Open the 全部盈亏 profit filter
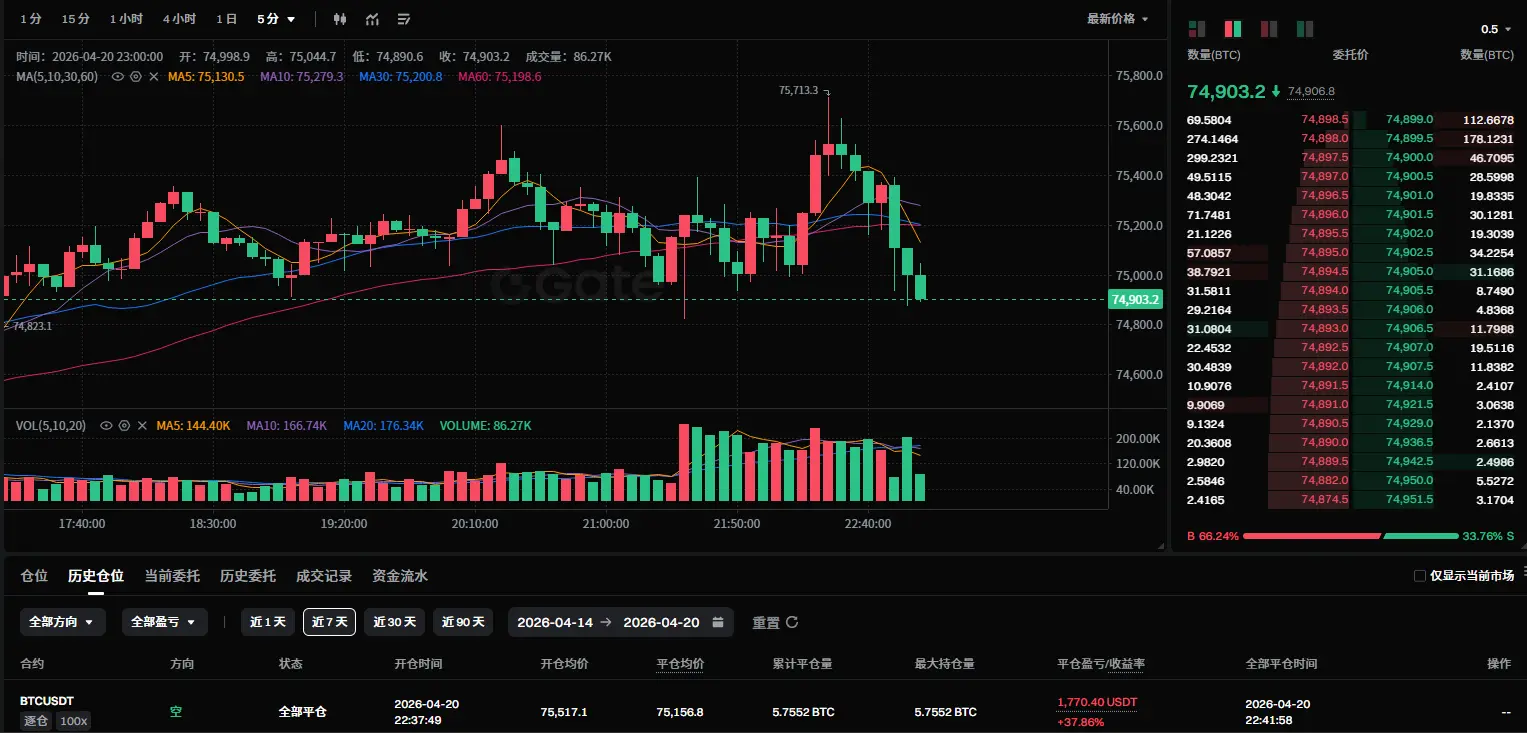 pyautogui.click(x=165, y=622)
